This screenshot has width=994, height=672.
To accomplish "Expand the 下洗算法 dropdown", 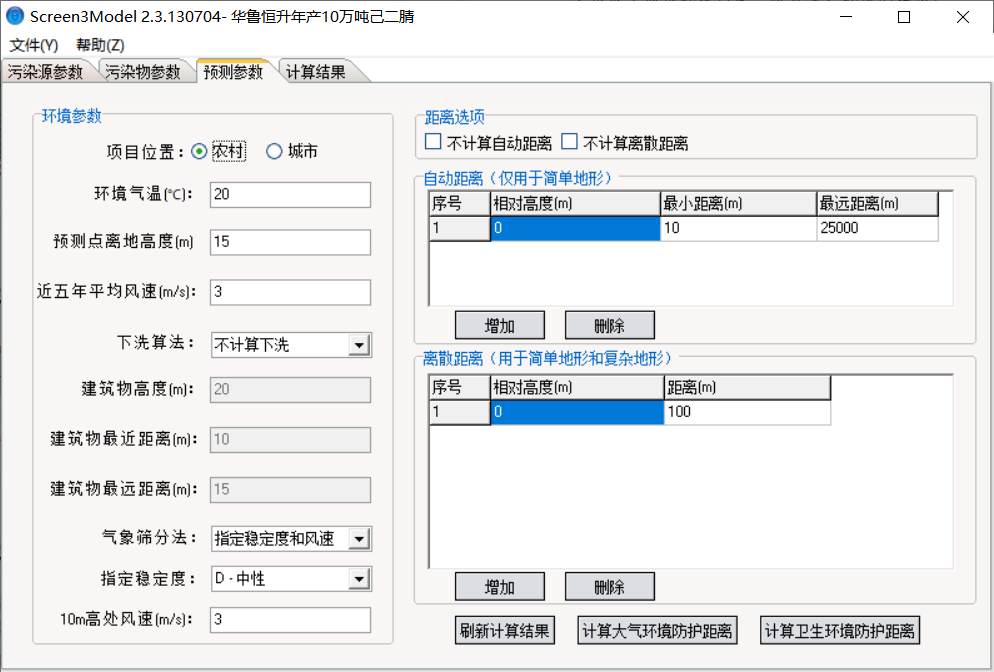I will point(359,345).
